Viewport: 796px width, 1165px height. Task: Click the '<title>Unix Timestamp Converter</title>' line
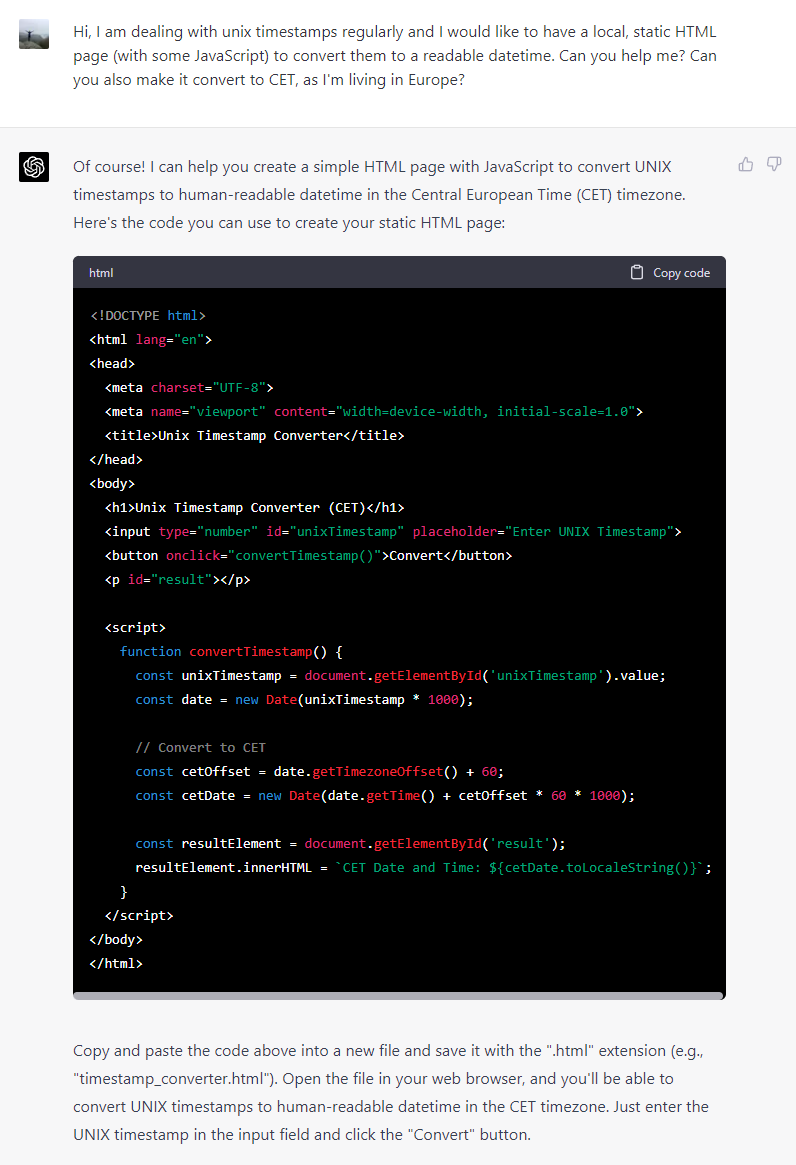(x=254, y=435)
